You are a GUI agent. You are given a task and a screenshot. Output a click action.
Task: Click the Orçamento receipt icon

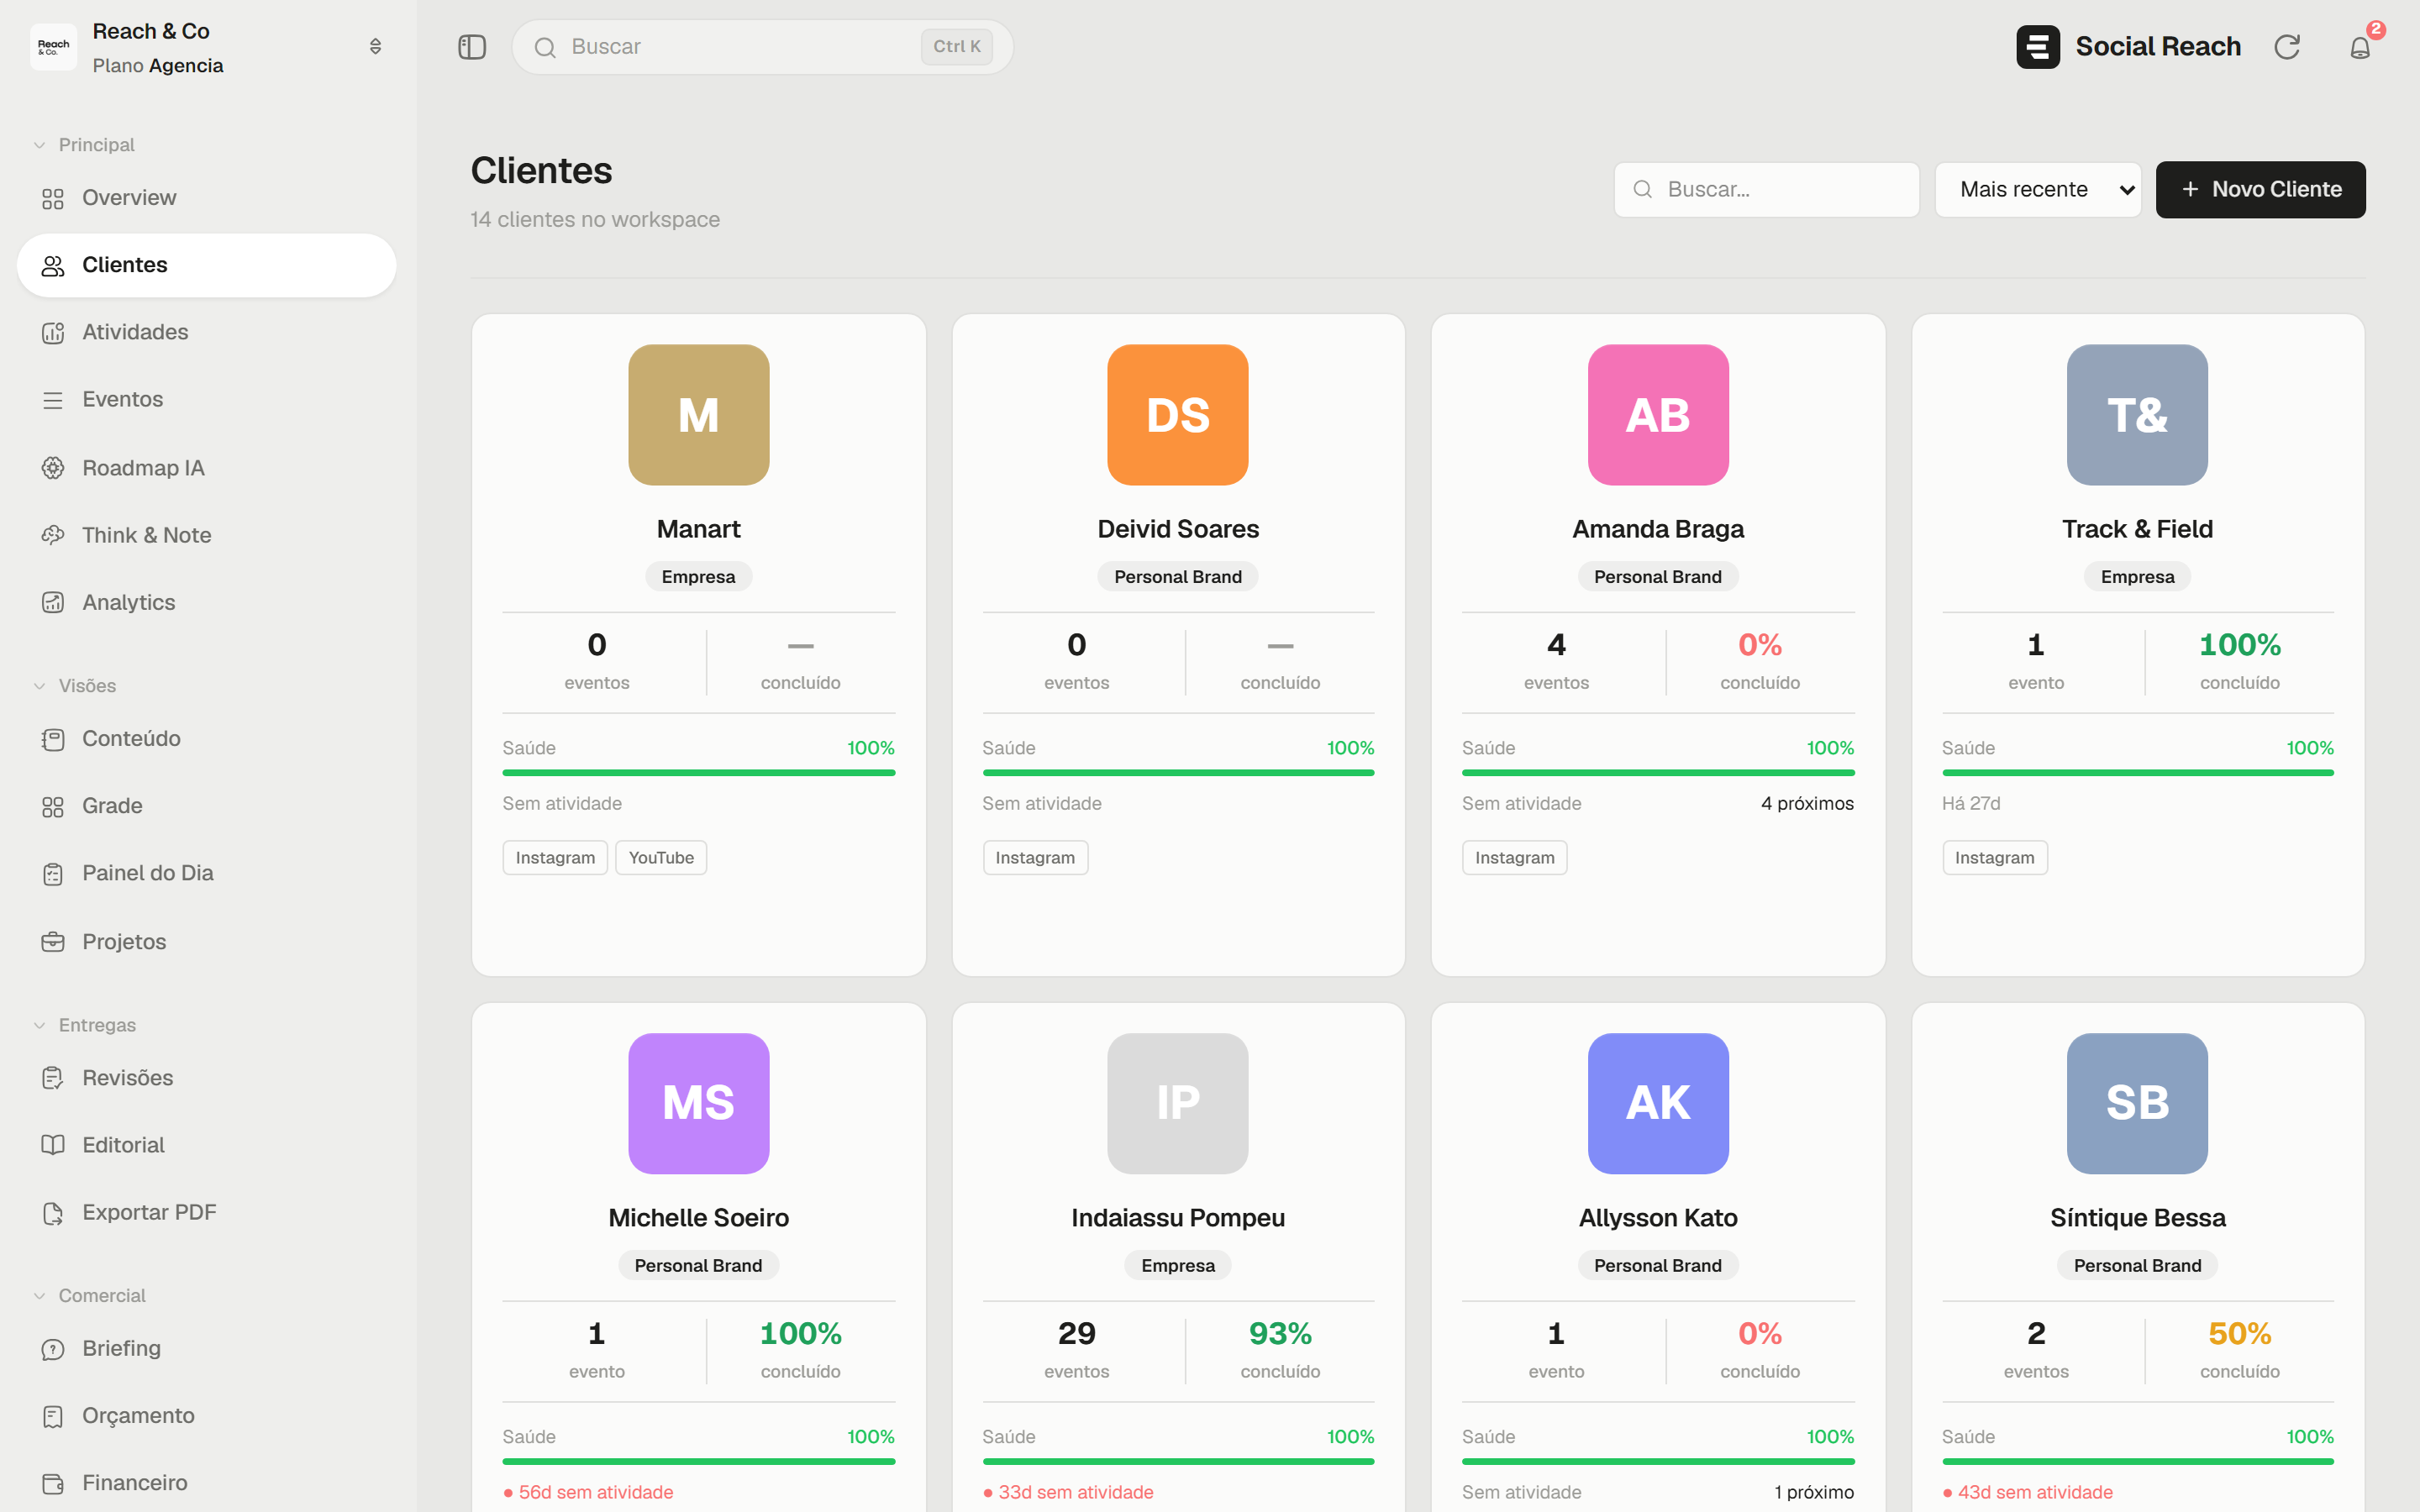tap(53, 1416)
